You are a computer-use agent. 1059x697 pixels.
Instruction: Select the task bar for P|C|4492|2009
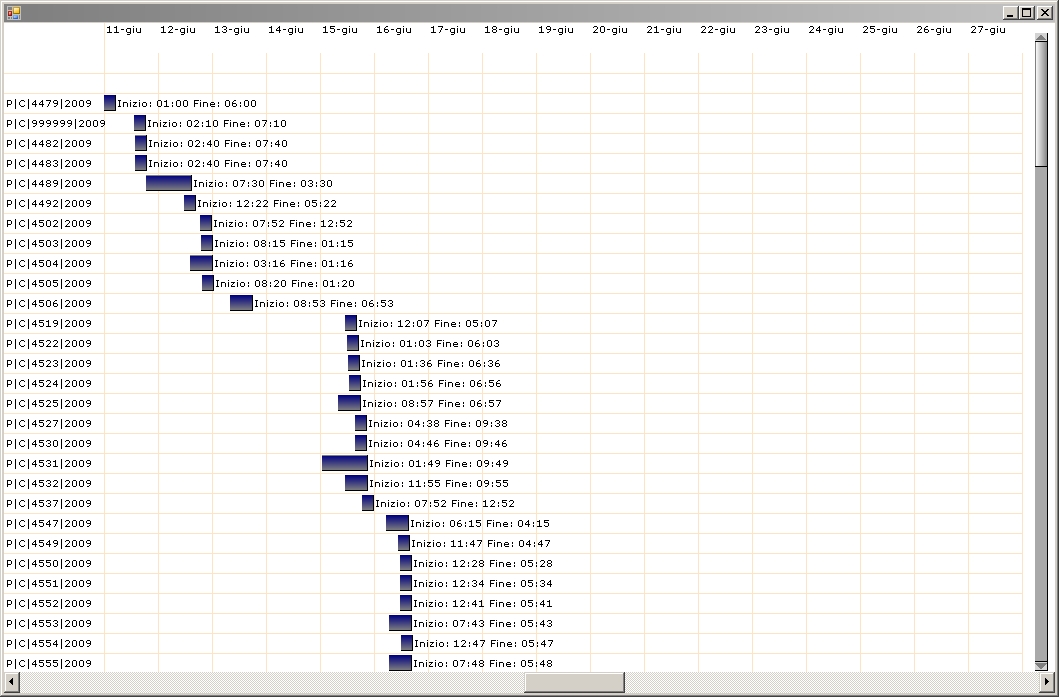[x=190, y=203]
